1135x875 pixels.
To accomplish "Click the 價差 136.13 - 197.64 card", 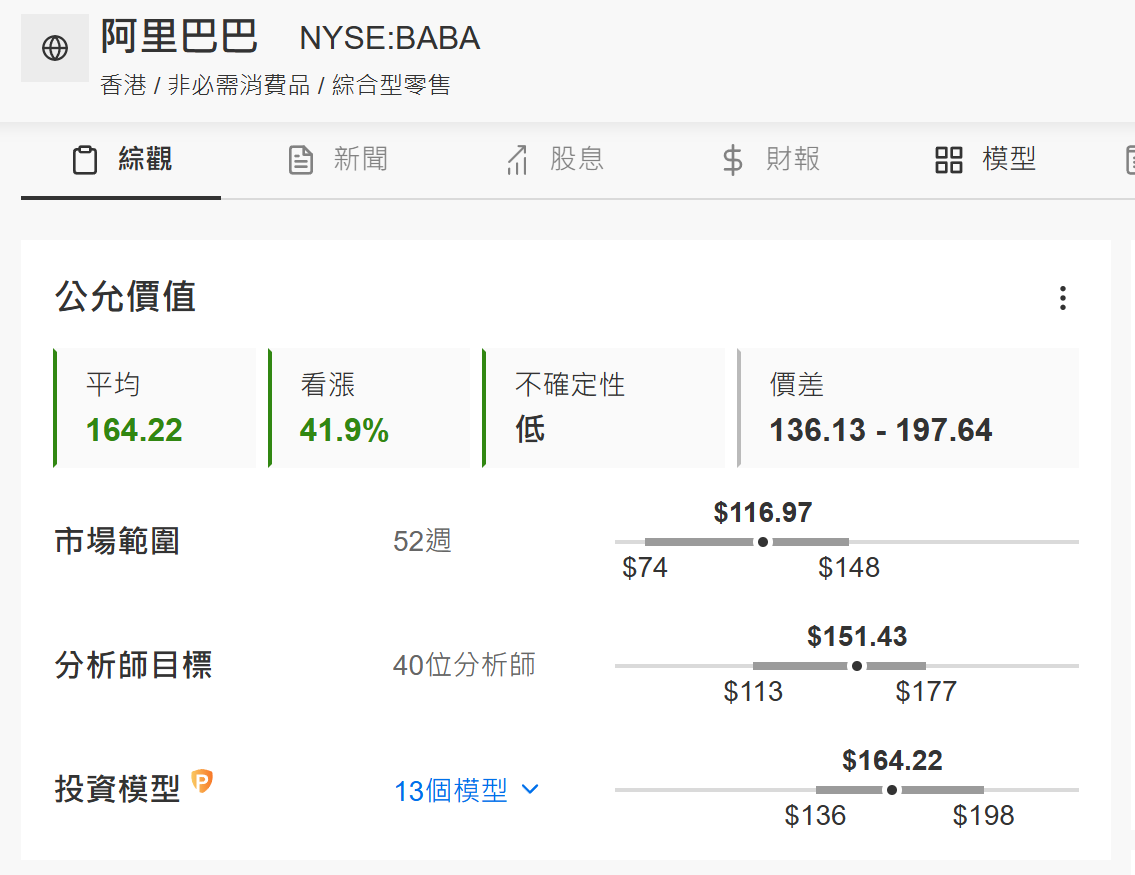I will point(908,407).
